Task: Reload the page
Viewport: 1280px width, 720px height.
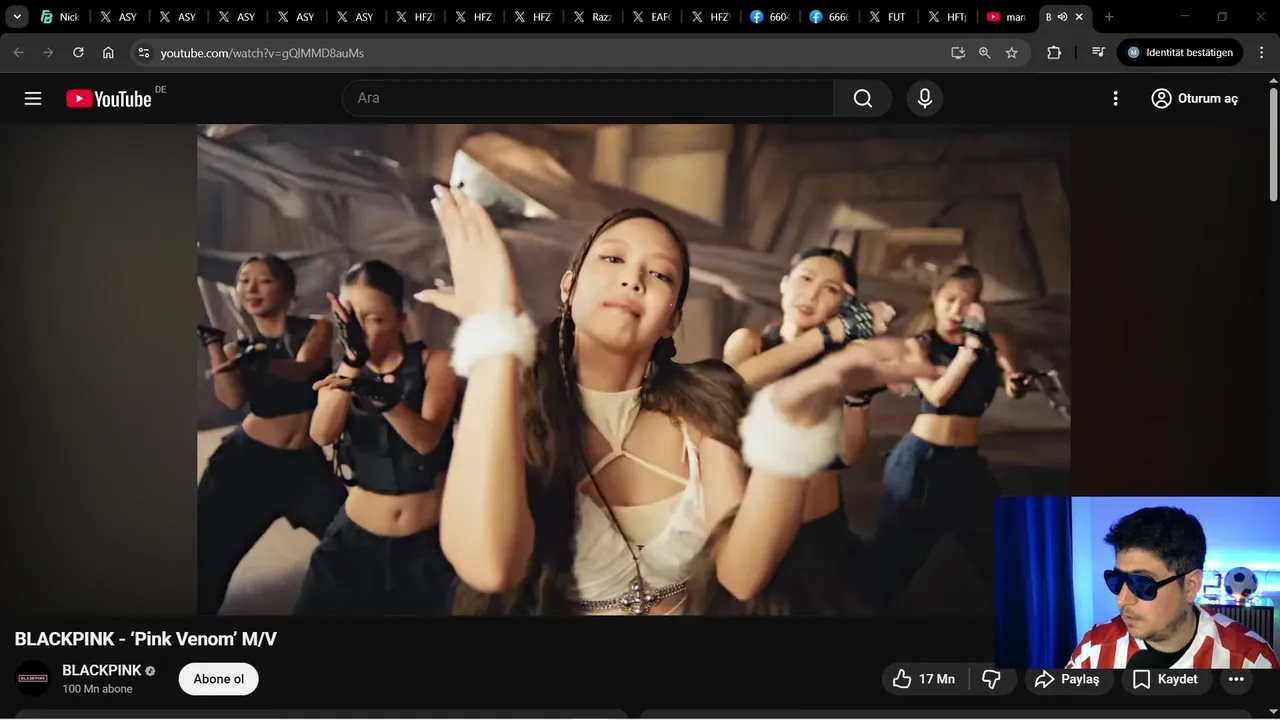Action: coord(78,52)
